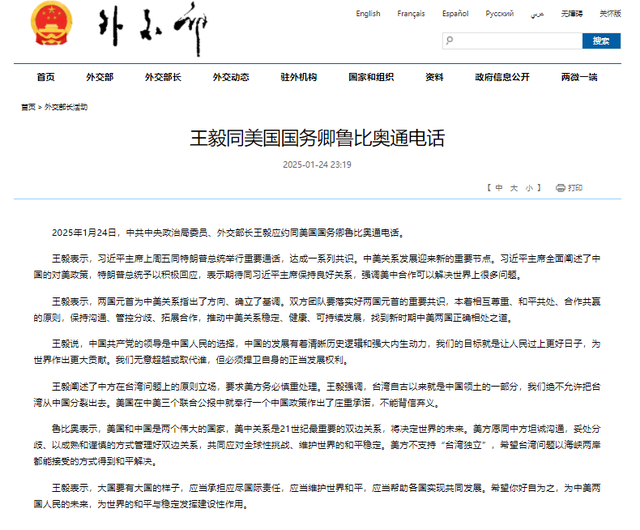Open the 国家和组织 navigation menu item
The width and height of the screenshot is (640, 530).
(371, 77)
